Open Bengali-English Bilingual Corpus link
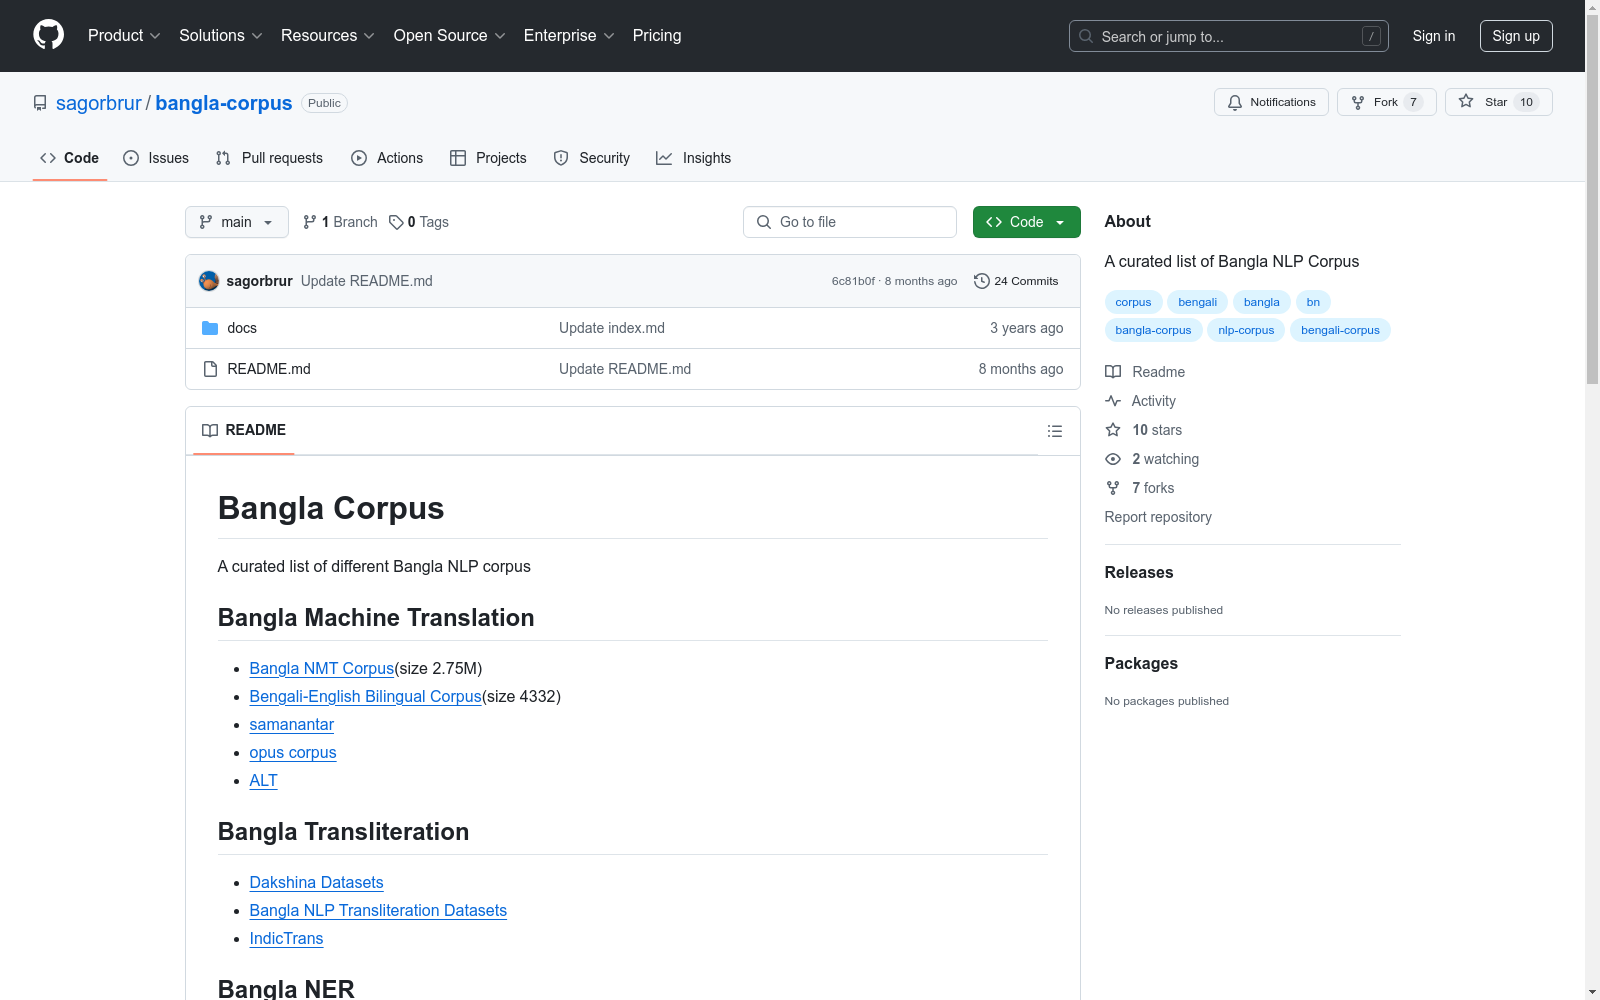Screen dimensions: 1600x1000 (366, 696)
